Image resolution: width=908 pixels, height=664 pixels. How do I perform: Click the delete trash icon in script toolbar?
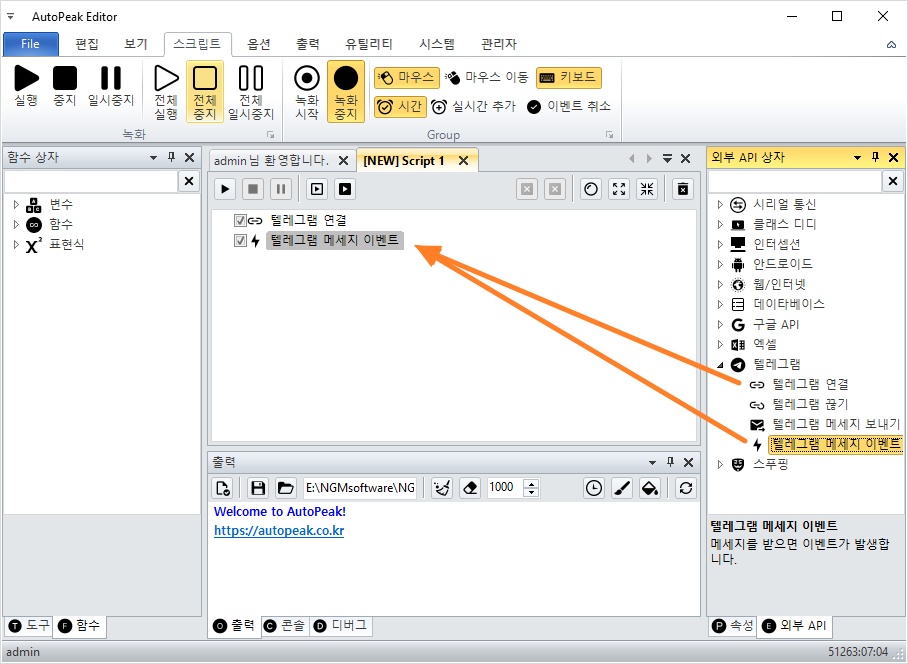683,189
